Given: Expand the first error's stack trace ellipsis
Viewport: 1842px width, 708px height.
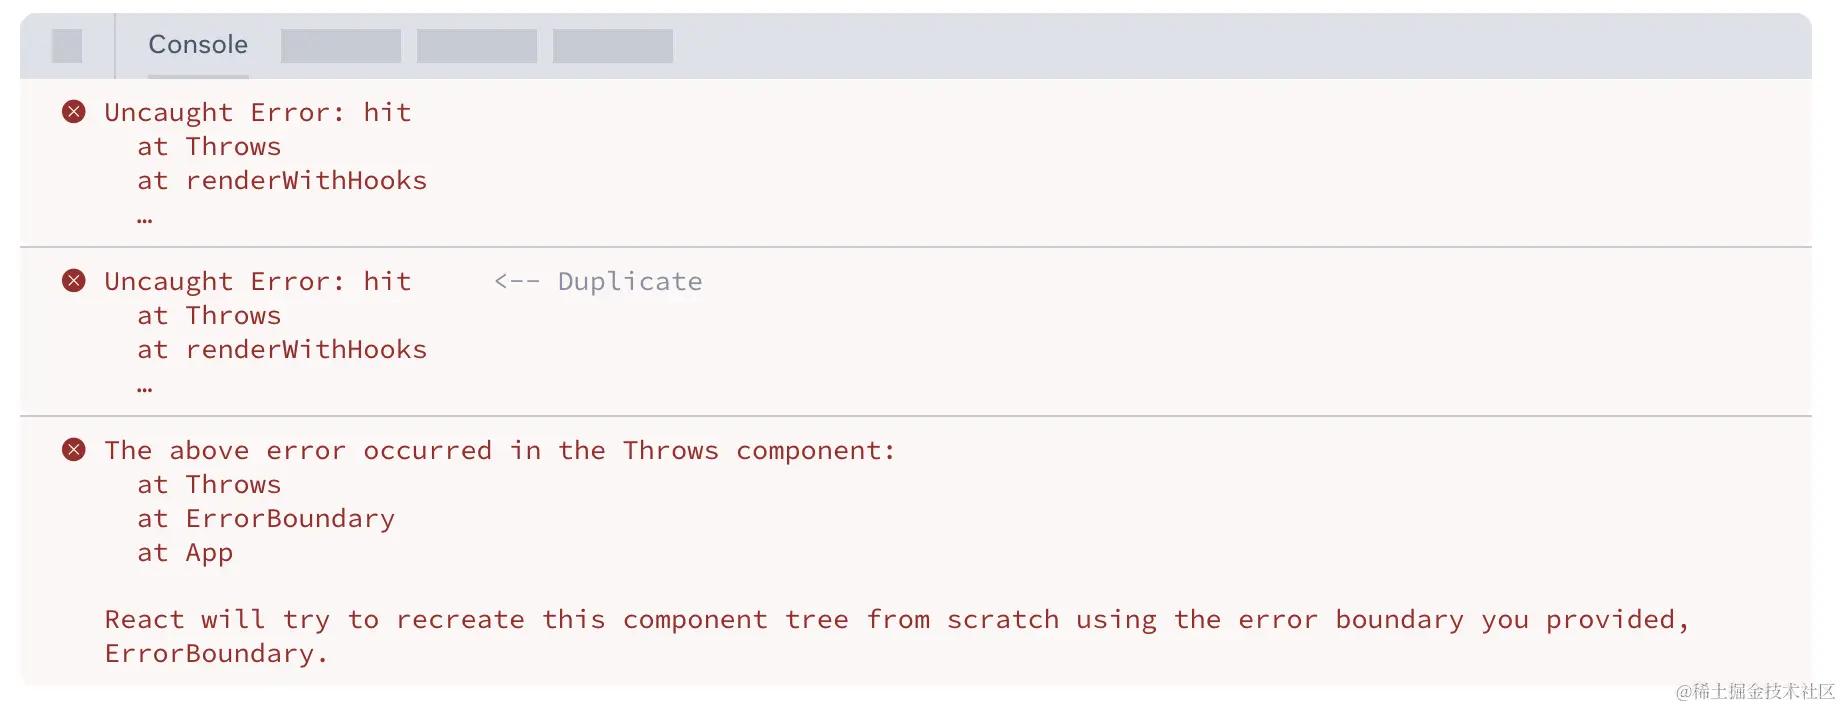Looking at the screenshot, I should tap(145, 218).
